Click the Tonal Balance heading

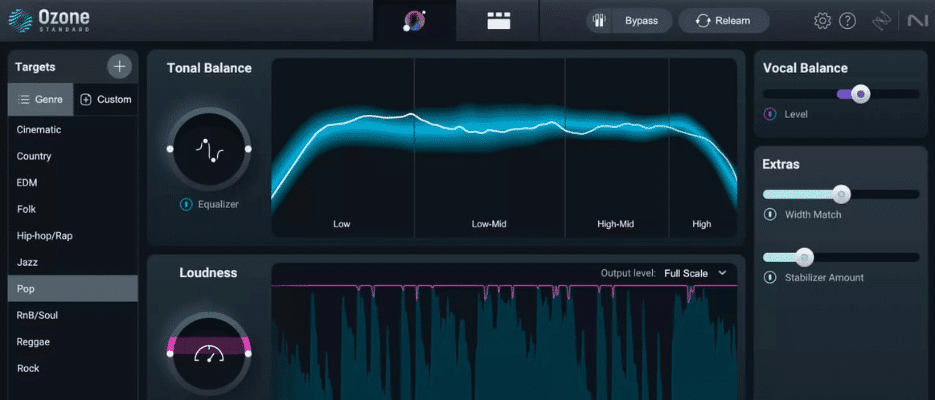click(209, 68)
